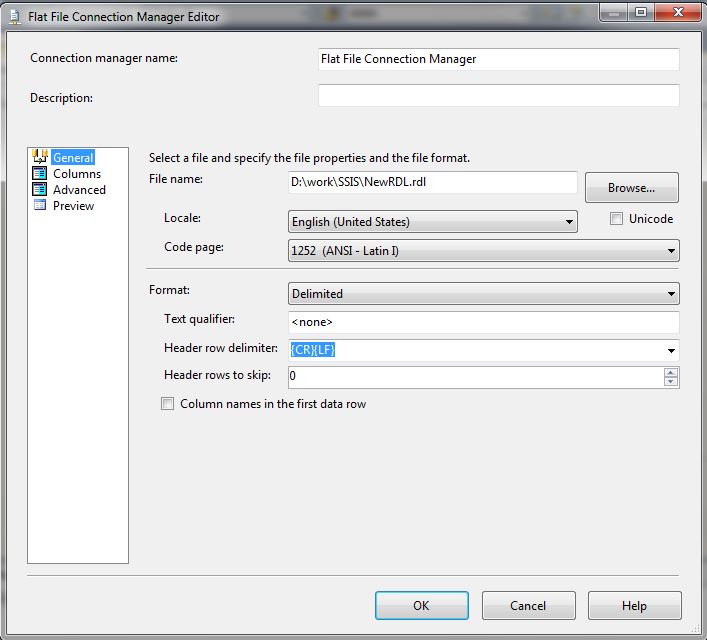Viewport: 707px width, 640px height.
Task: Switch to the Advanced page
Action: [79, 190]
